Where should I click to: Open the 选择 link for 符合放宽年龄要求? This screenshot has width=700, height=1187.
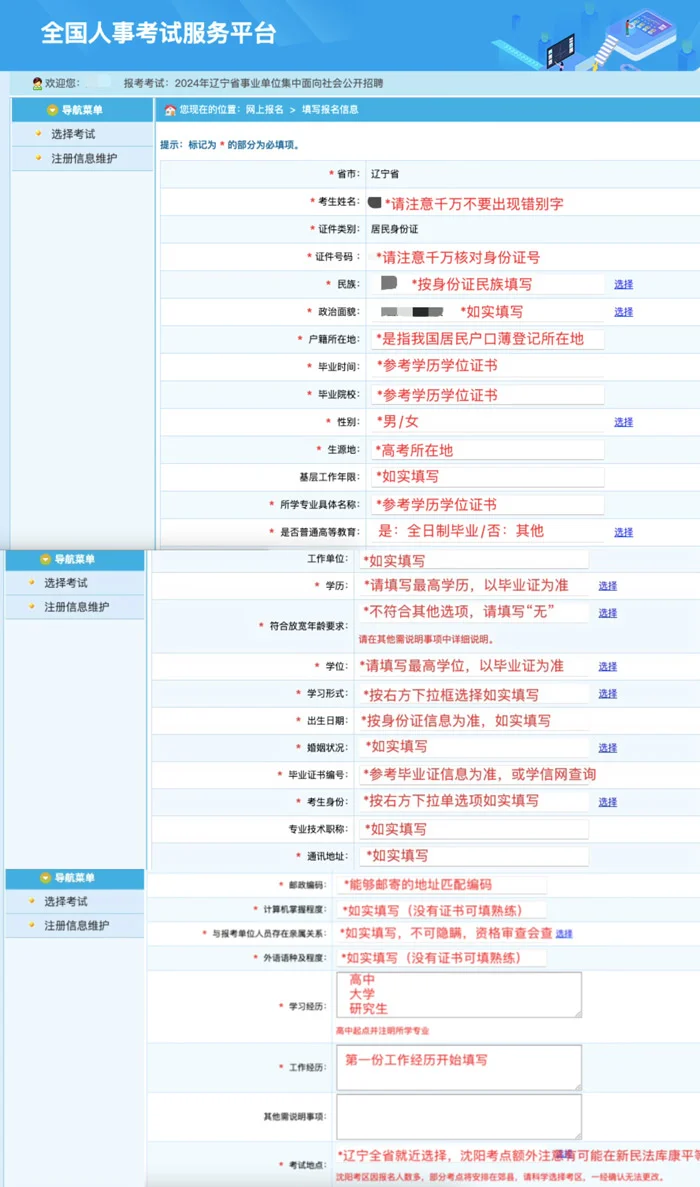(x=608, y=613)
